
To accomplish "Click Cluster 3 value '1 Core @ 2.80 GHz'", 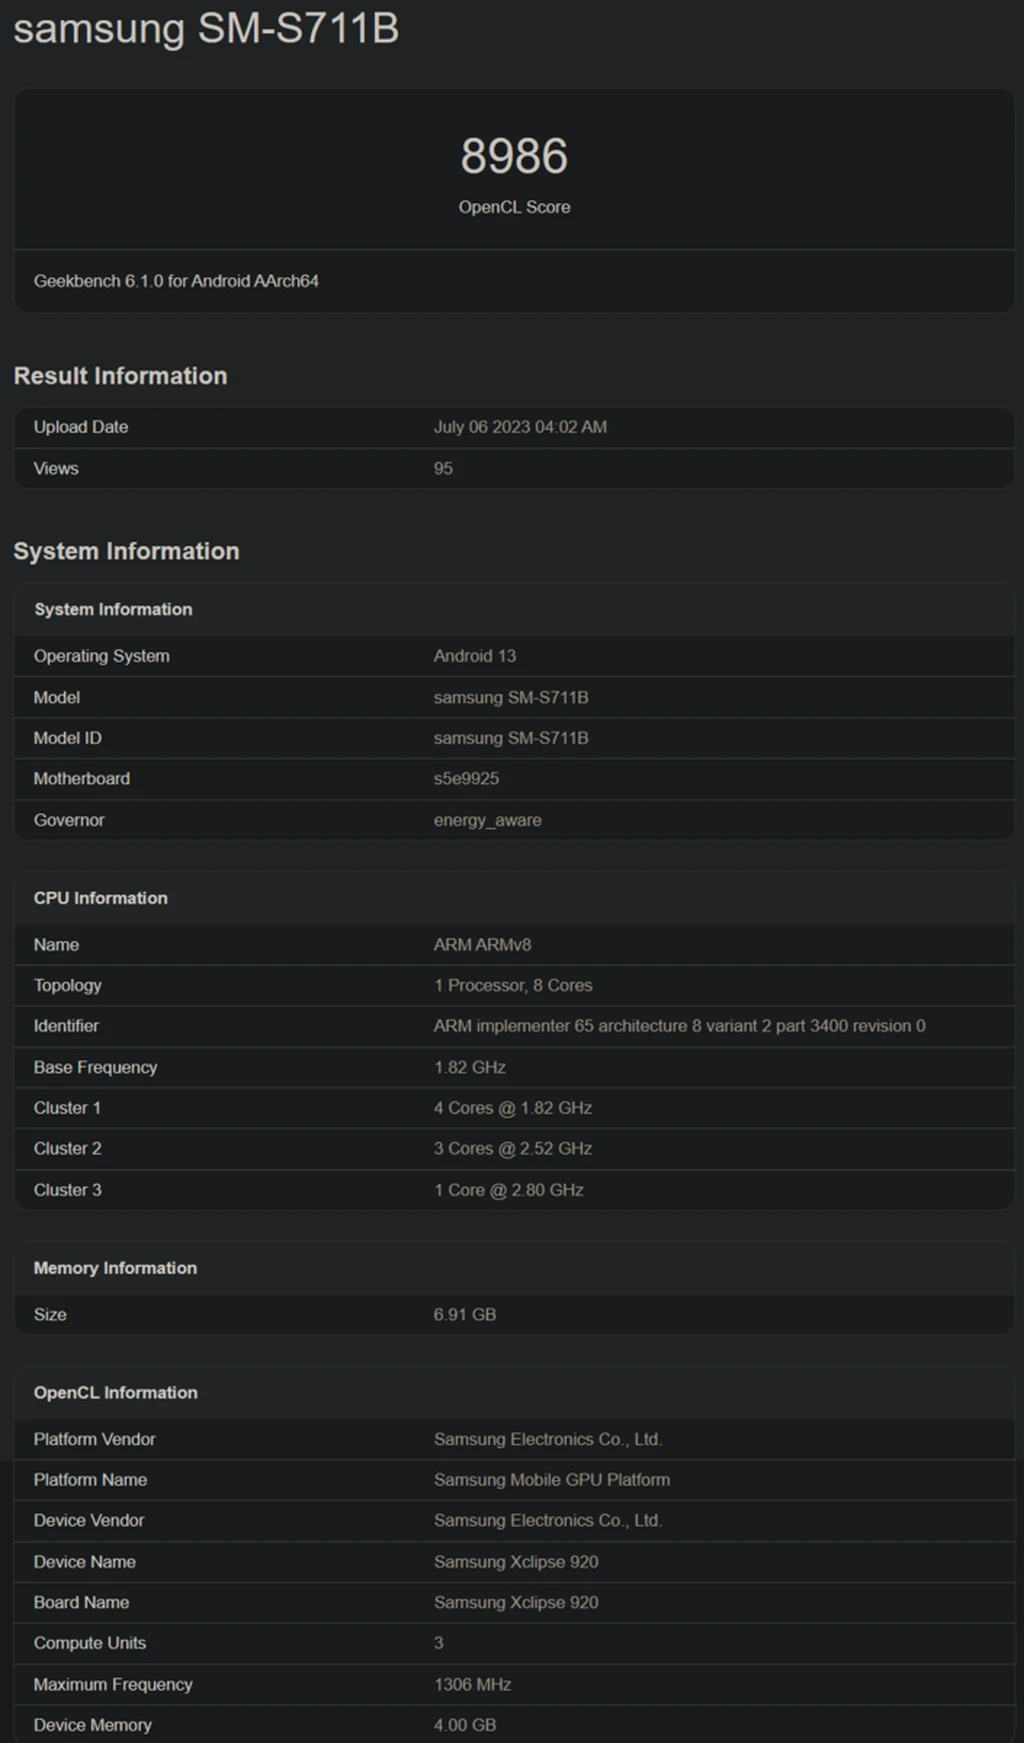I will (x=509, y=1190).
